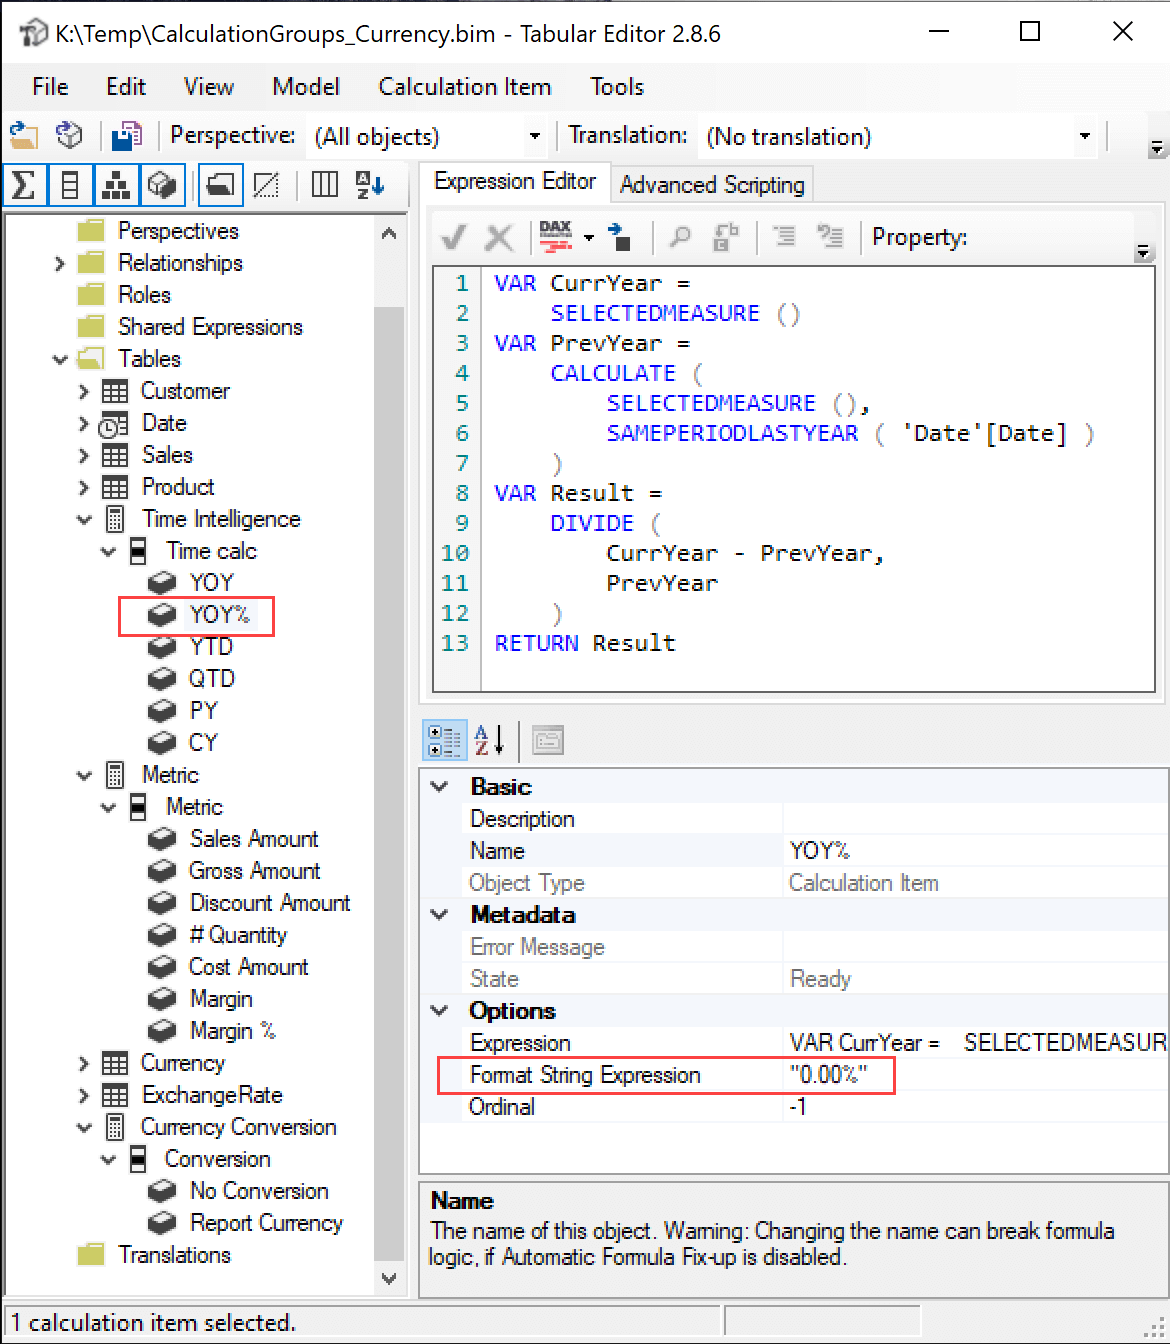Image resolution: width=1170 pixels, height=1344 pixels.
Task: Click the uncomment lines icon
Action: 830,237
